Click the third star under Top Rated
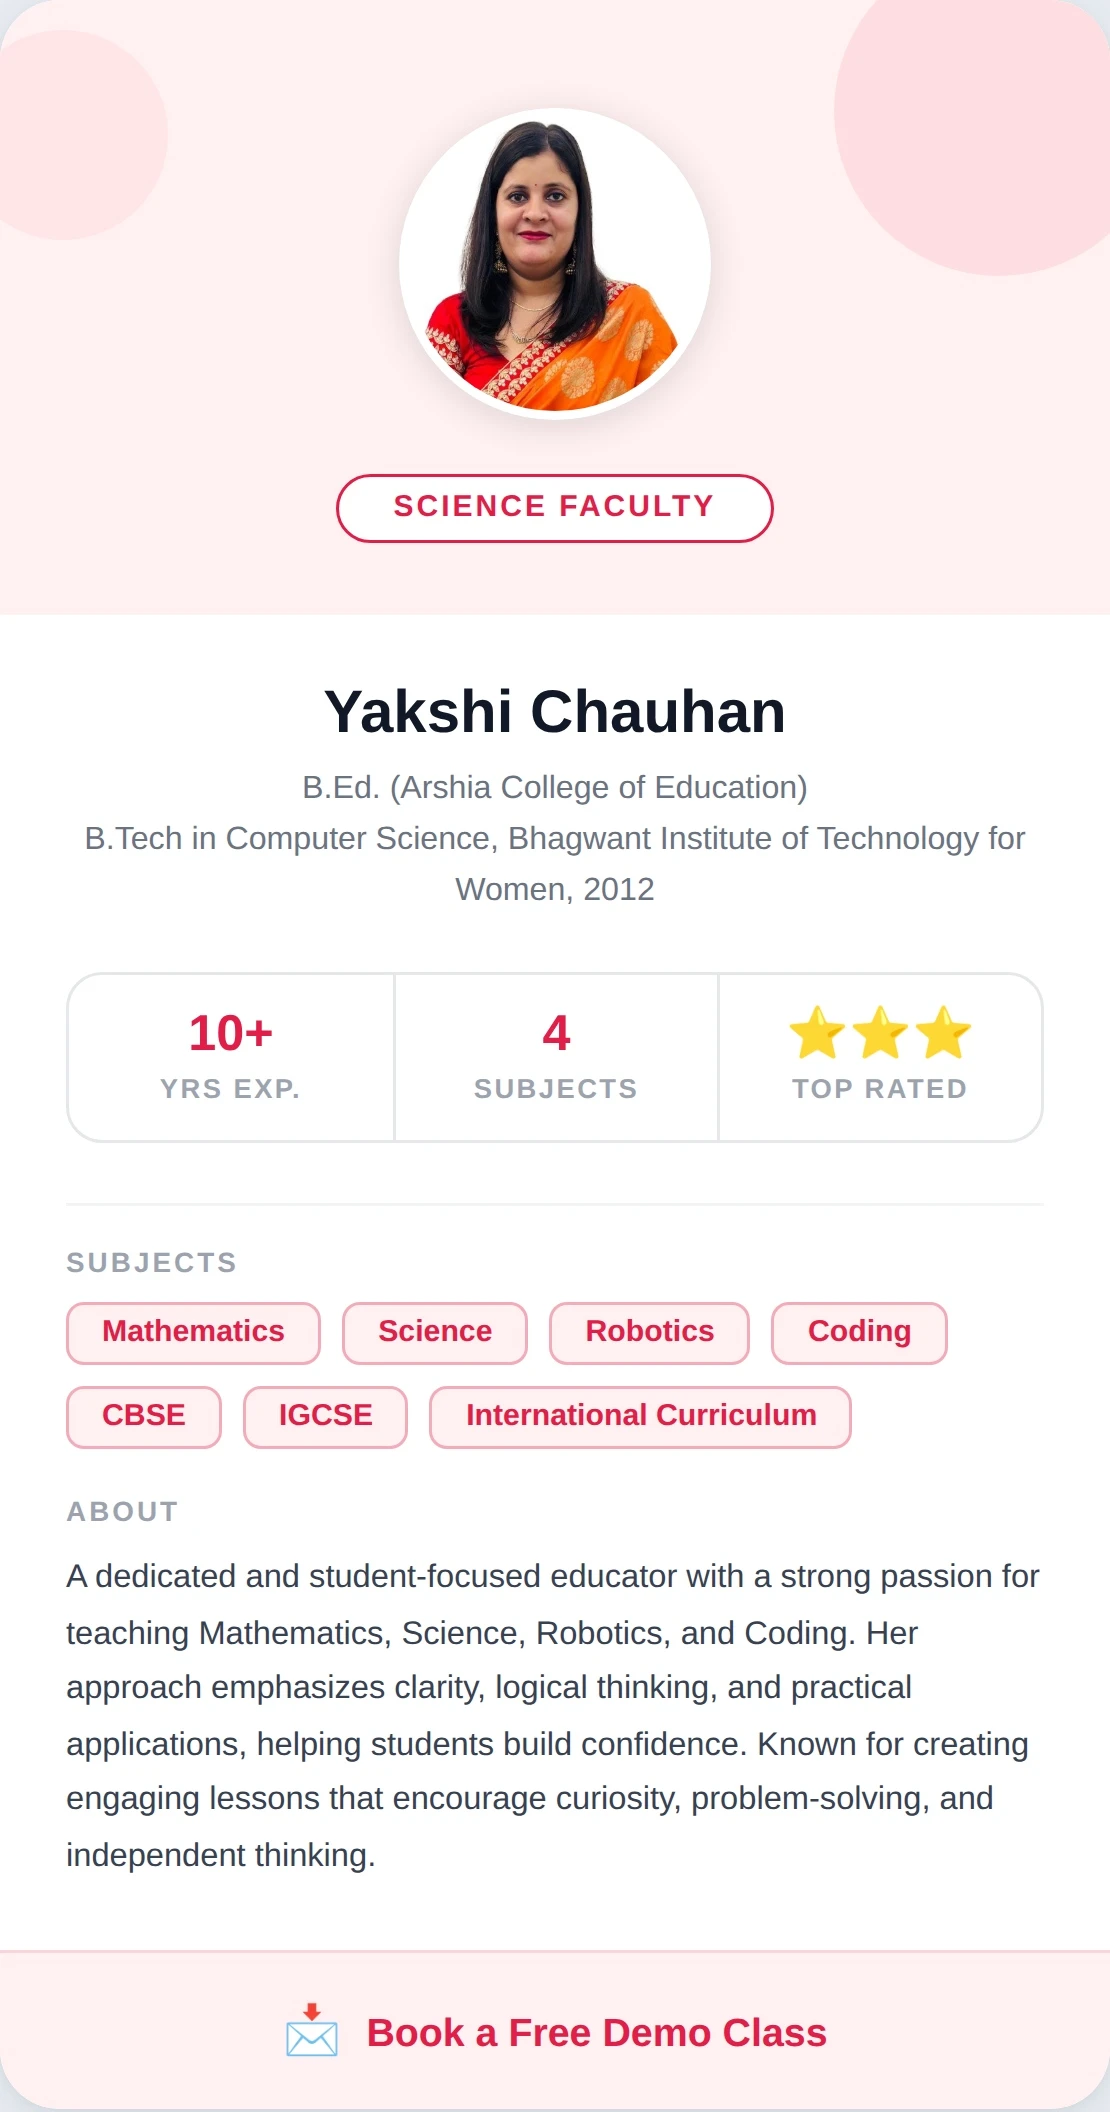 [x=944, y=1035]
